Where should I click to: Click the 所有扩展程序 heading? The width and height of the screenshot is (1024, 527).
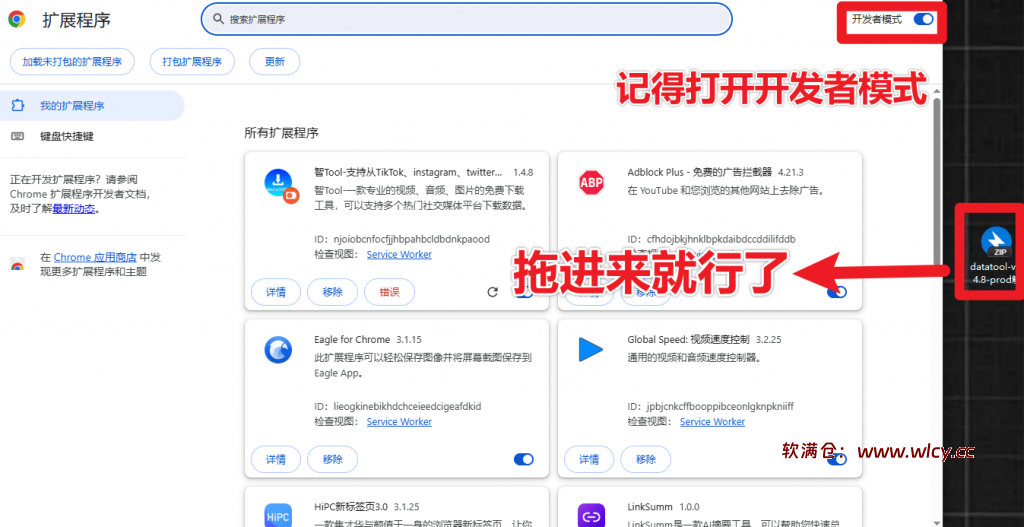click(281, 133)
